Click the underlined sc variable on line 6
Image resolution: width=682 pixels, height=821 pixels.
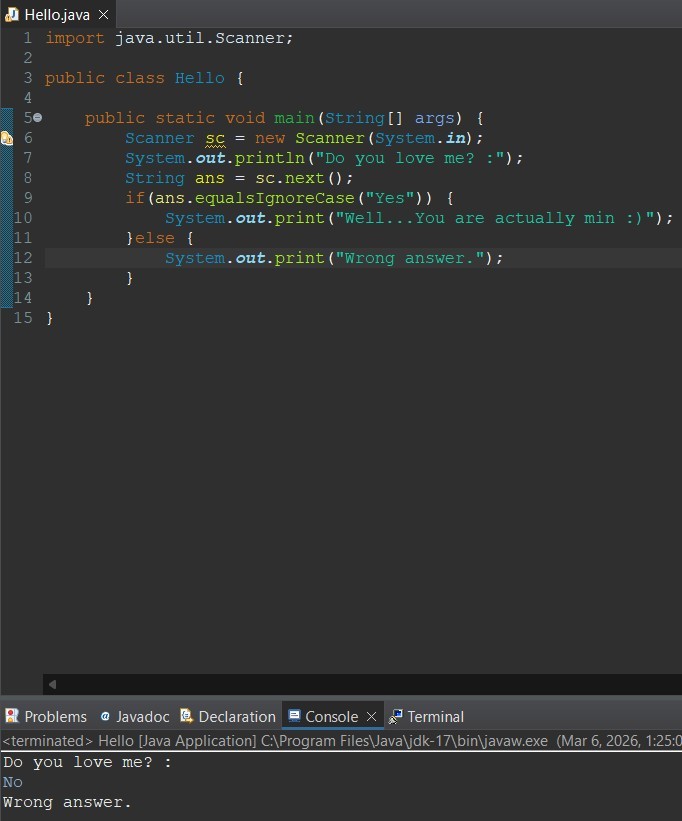215,138
